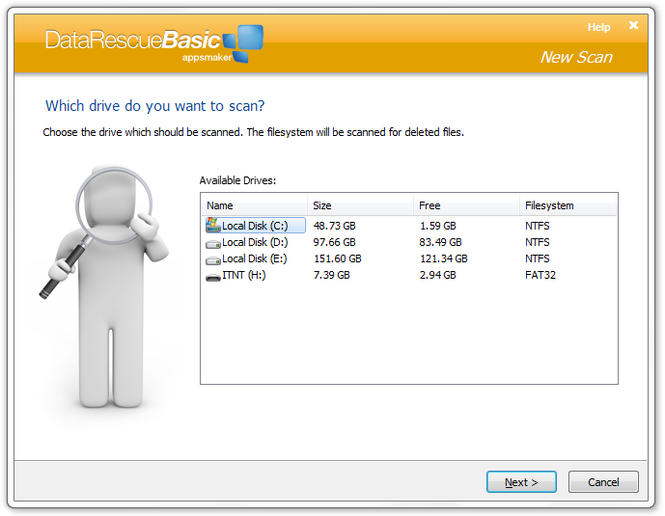Click the 2.94 GB free space value
Screen dimensions: 665x516
(438, 275)
